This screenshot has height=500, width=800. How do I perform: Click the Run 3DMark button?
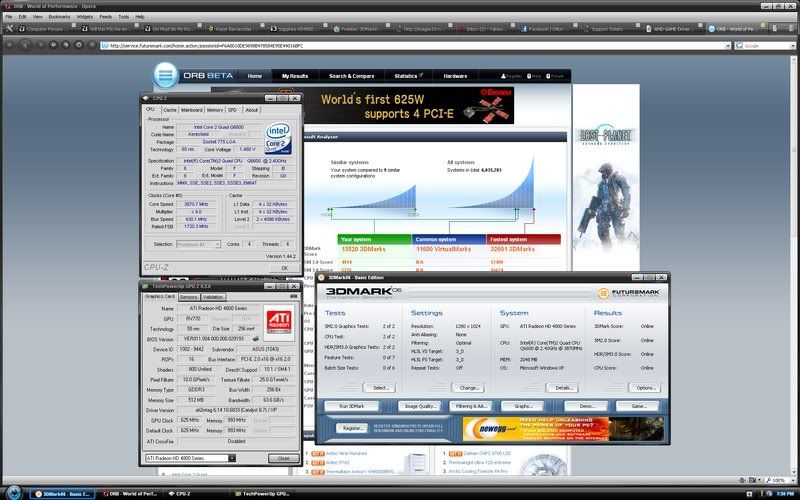coord(352,407)
